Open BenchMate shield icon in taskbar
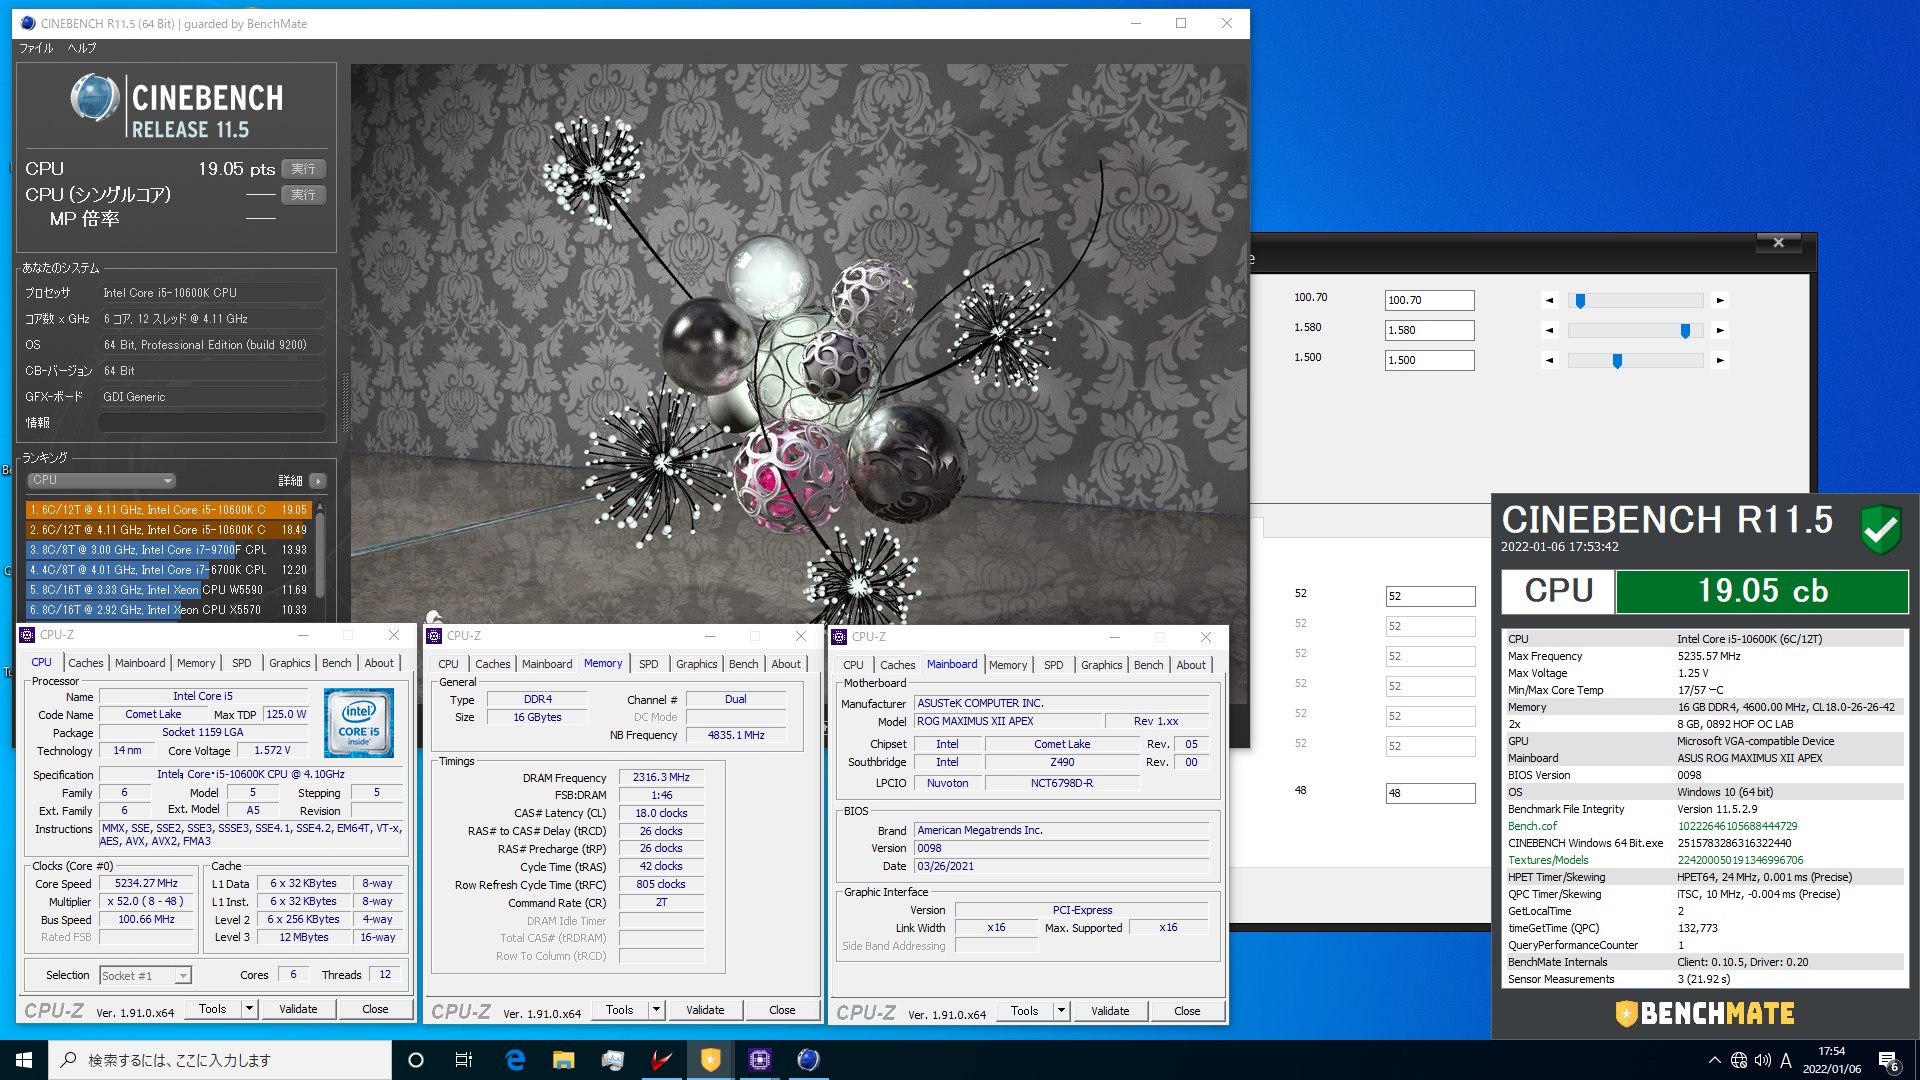 [x=711, y=1060]
